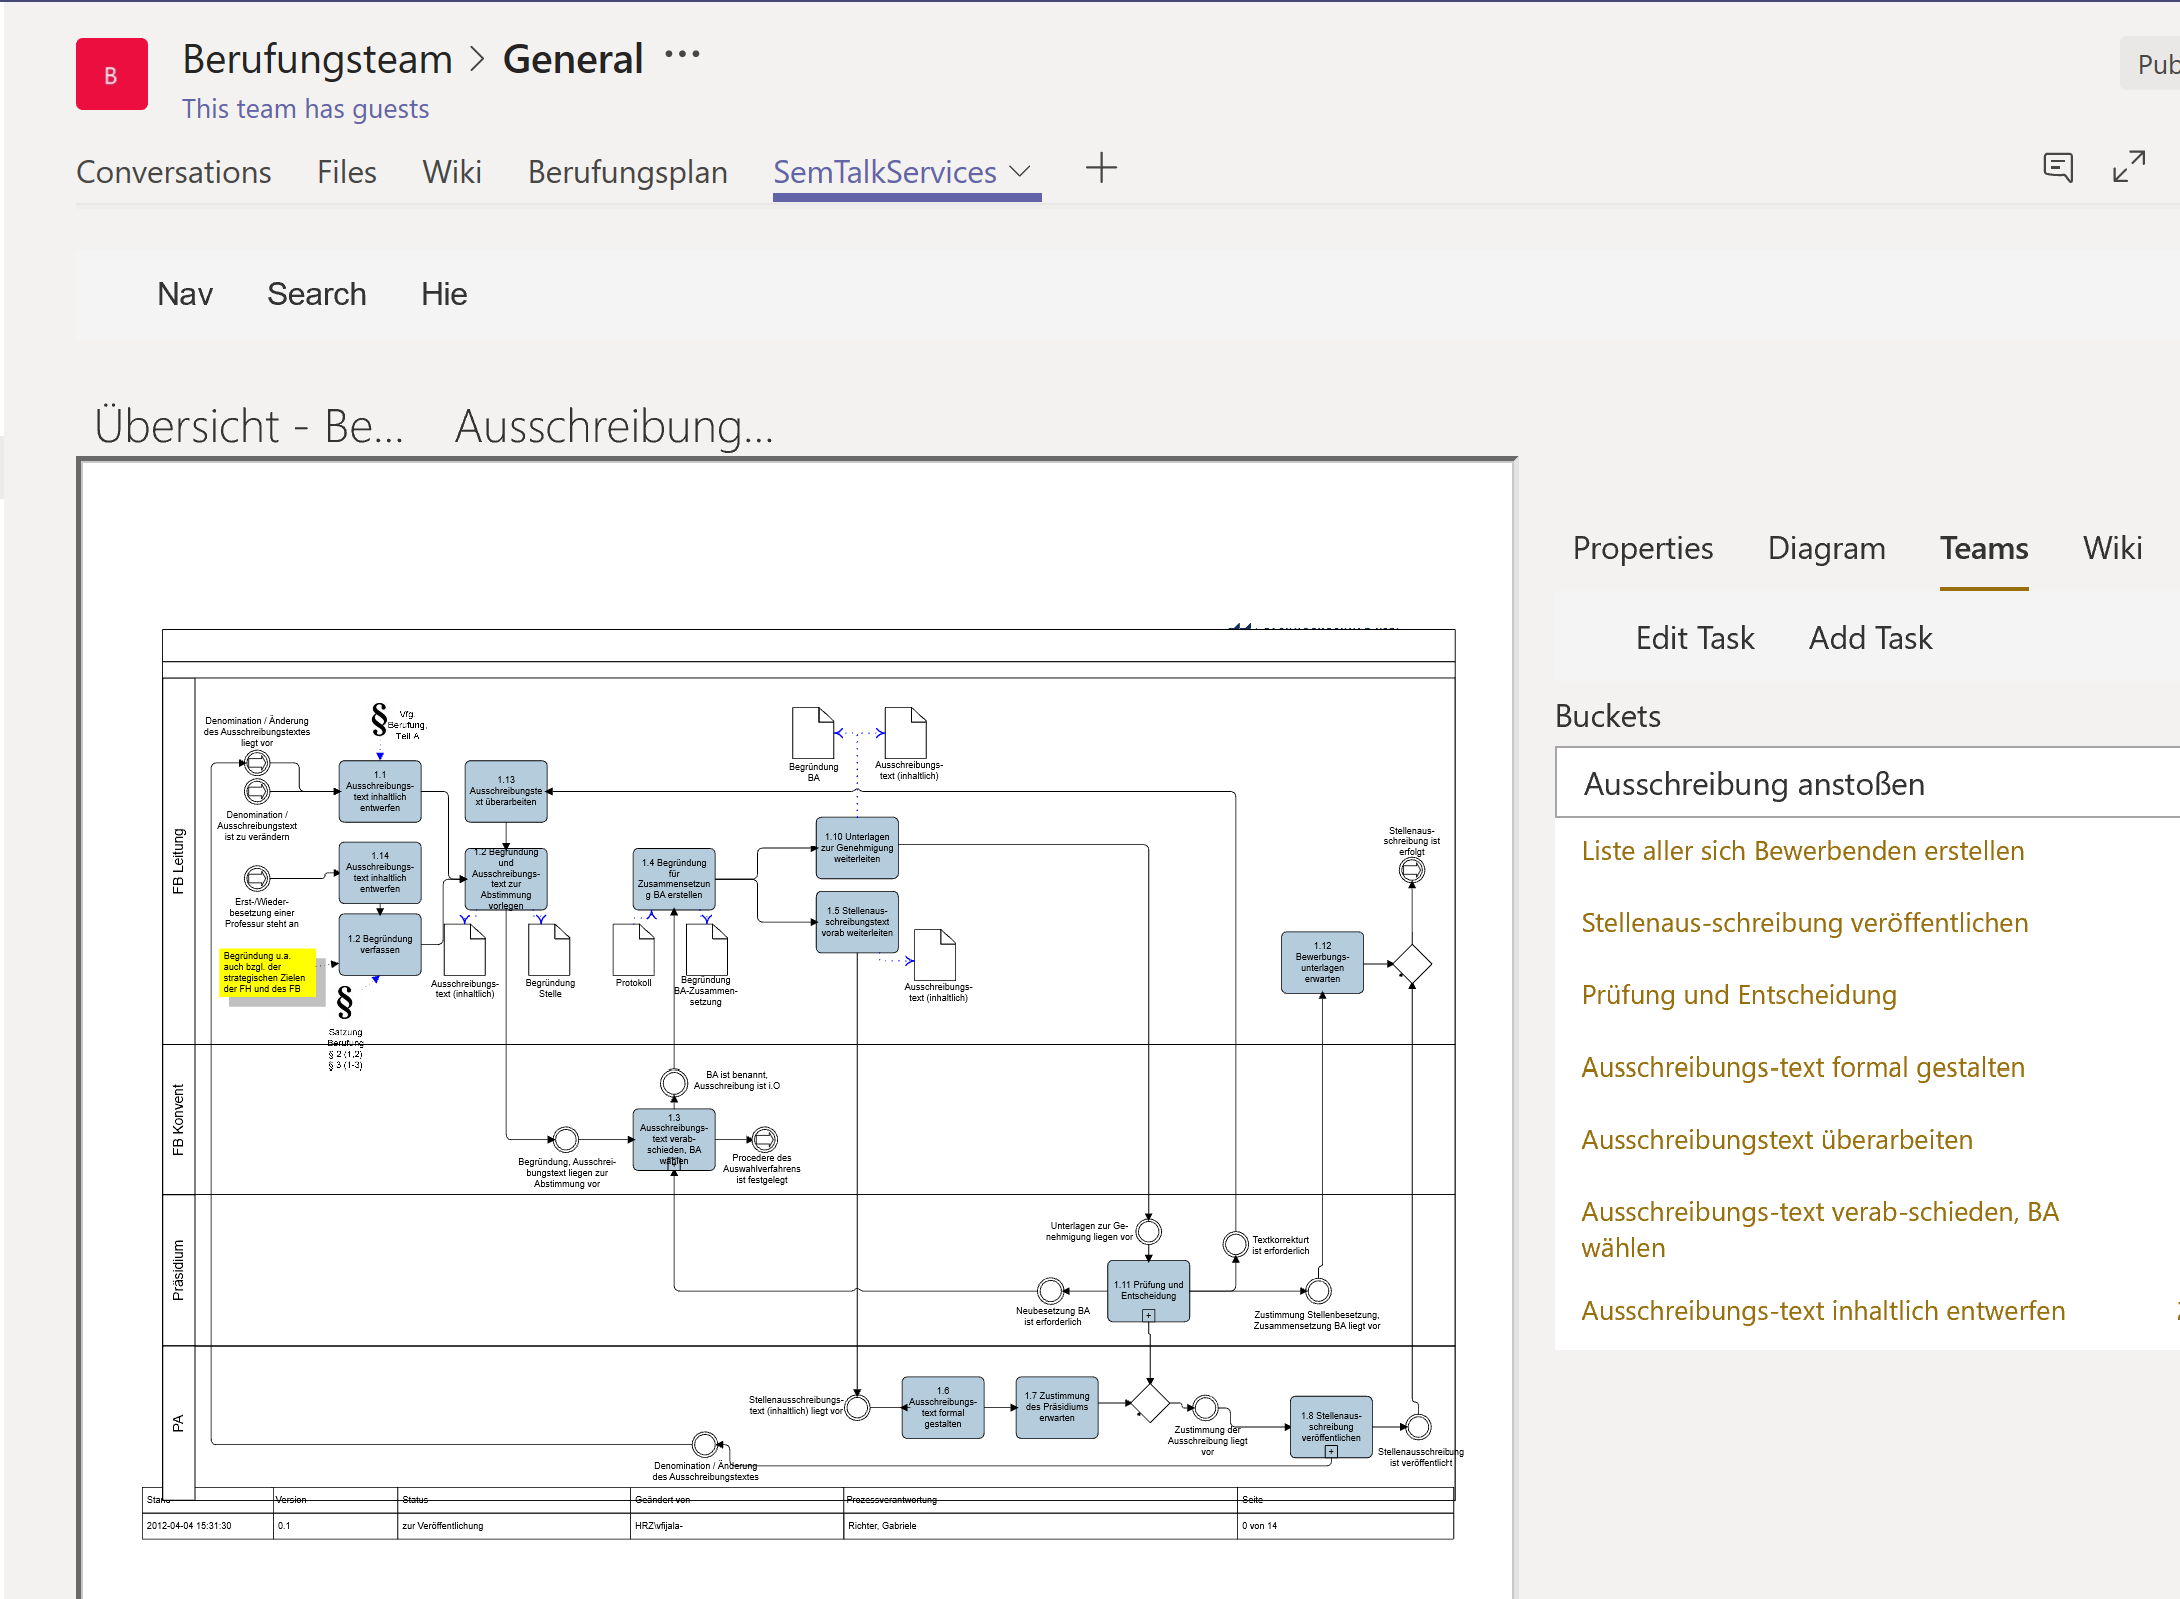The height and width of the screenshot is (1599, 2180).
Task: Click the yellow Begründung note in diagram
Action: pos(267,973)
